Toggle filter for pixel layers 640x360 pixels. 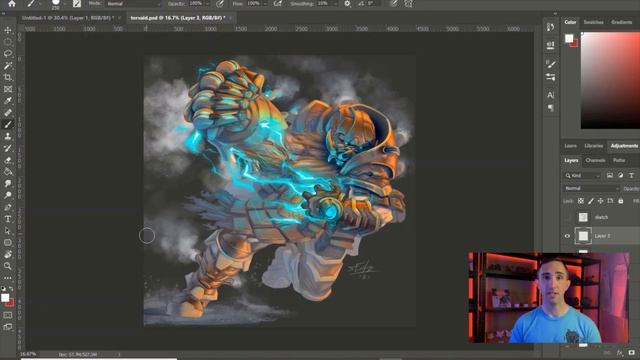tap(609, 176)
